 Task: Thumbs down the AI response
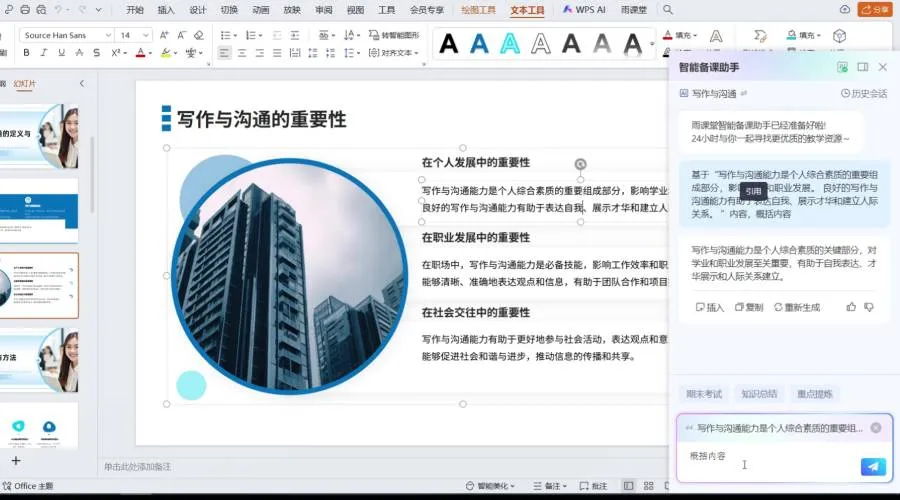pos(869,307)
